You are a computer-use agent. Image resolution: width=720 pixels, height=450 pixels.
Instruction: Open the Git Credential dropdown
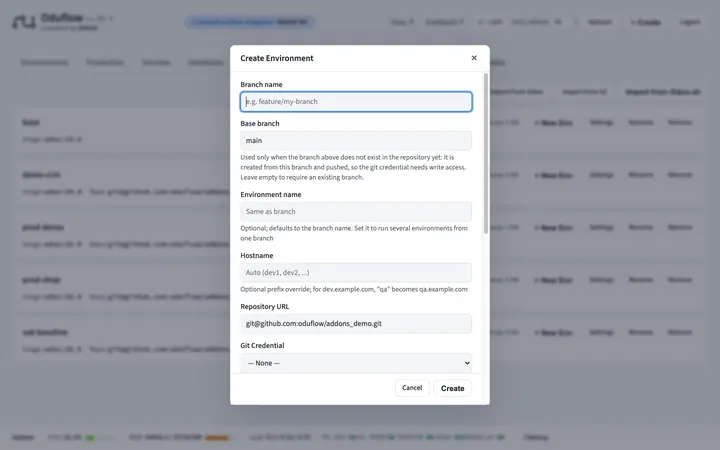(356, 363)
